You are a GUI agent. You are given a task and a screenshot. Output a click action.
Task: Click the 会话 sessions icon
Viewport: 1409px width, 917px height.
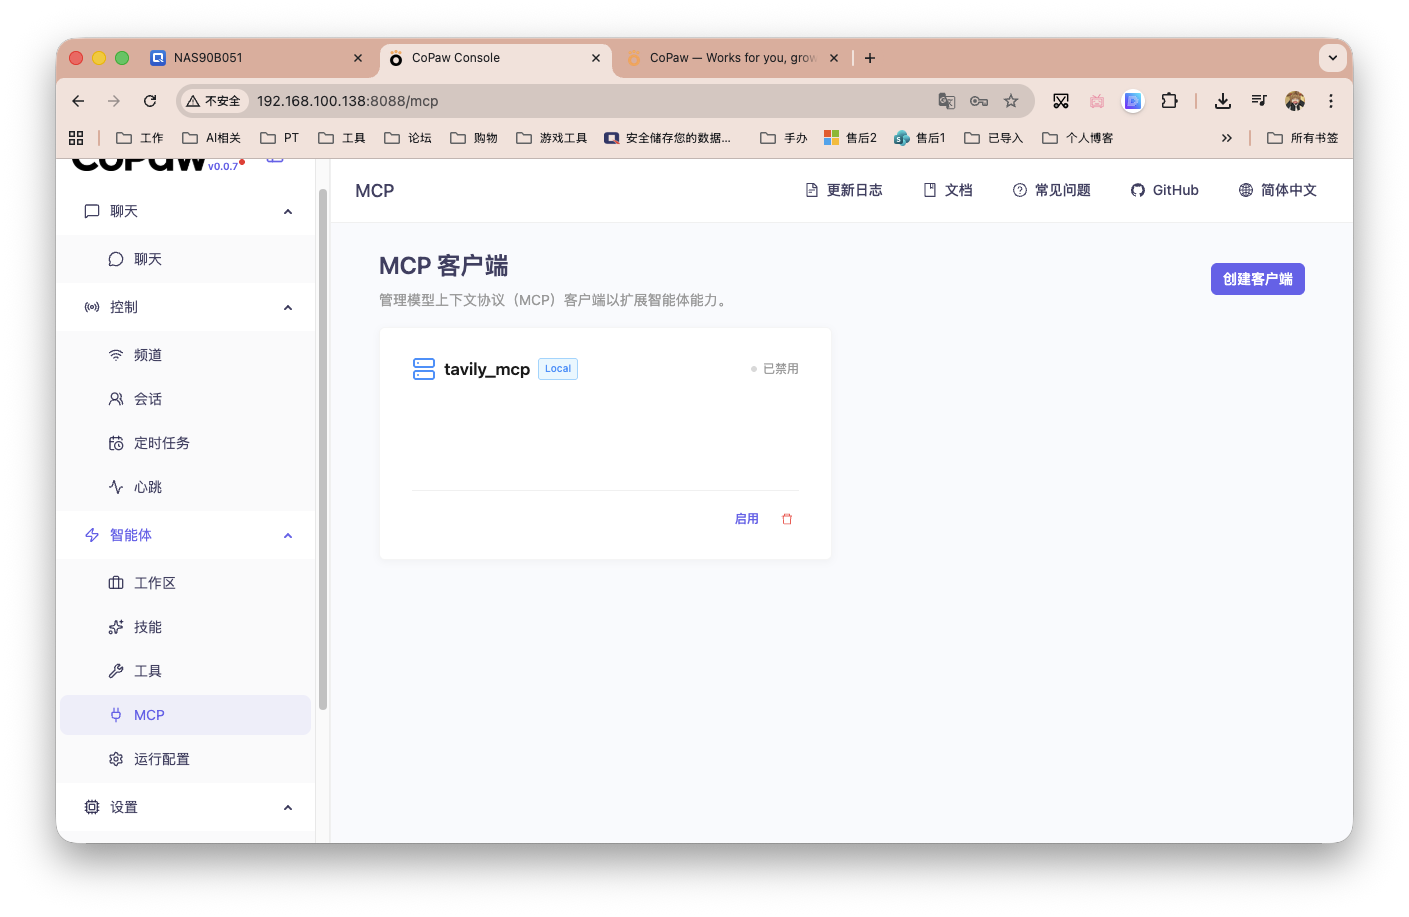point(114,398)
